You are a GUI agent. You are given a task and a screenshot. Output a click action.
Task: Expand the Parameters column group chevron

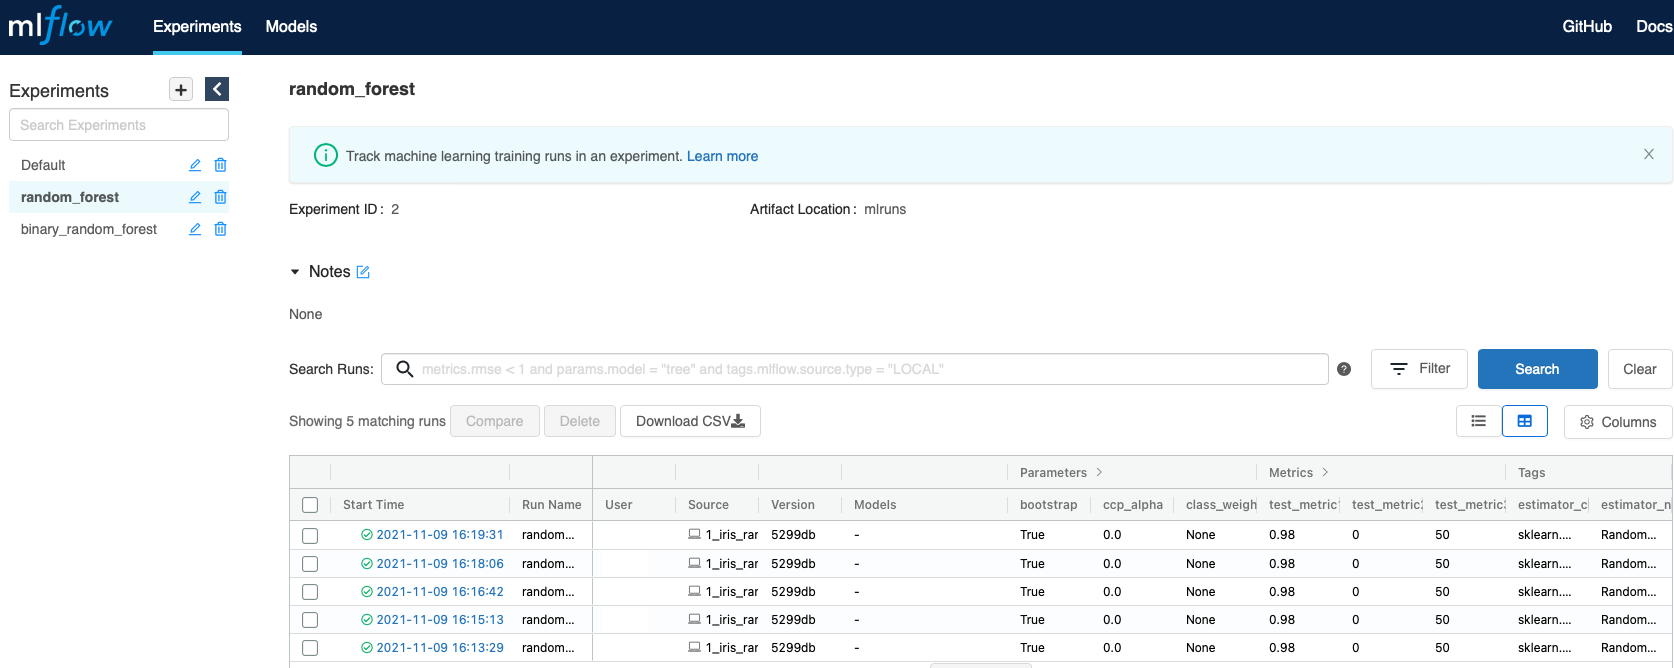tap(1099, 472)
